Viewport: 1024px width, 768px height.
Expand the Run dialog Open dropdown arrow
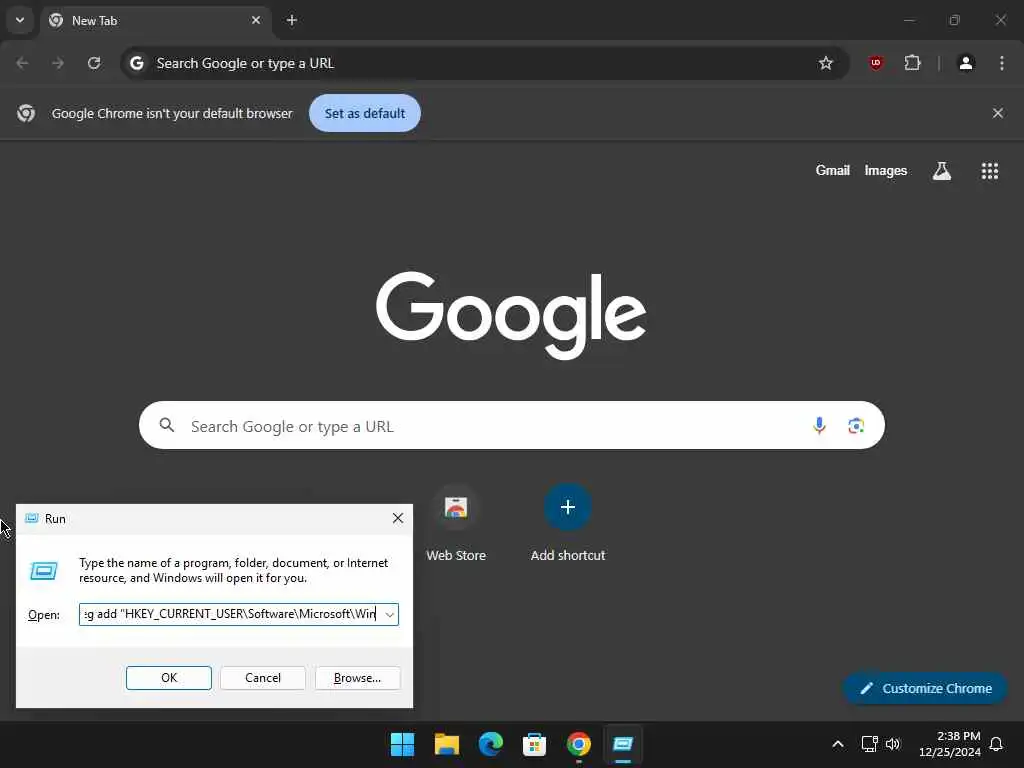point(389,615)
